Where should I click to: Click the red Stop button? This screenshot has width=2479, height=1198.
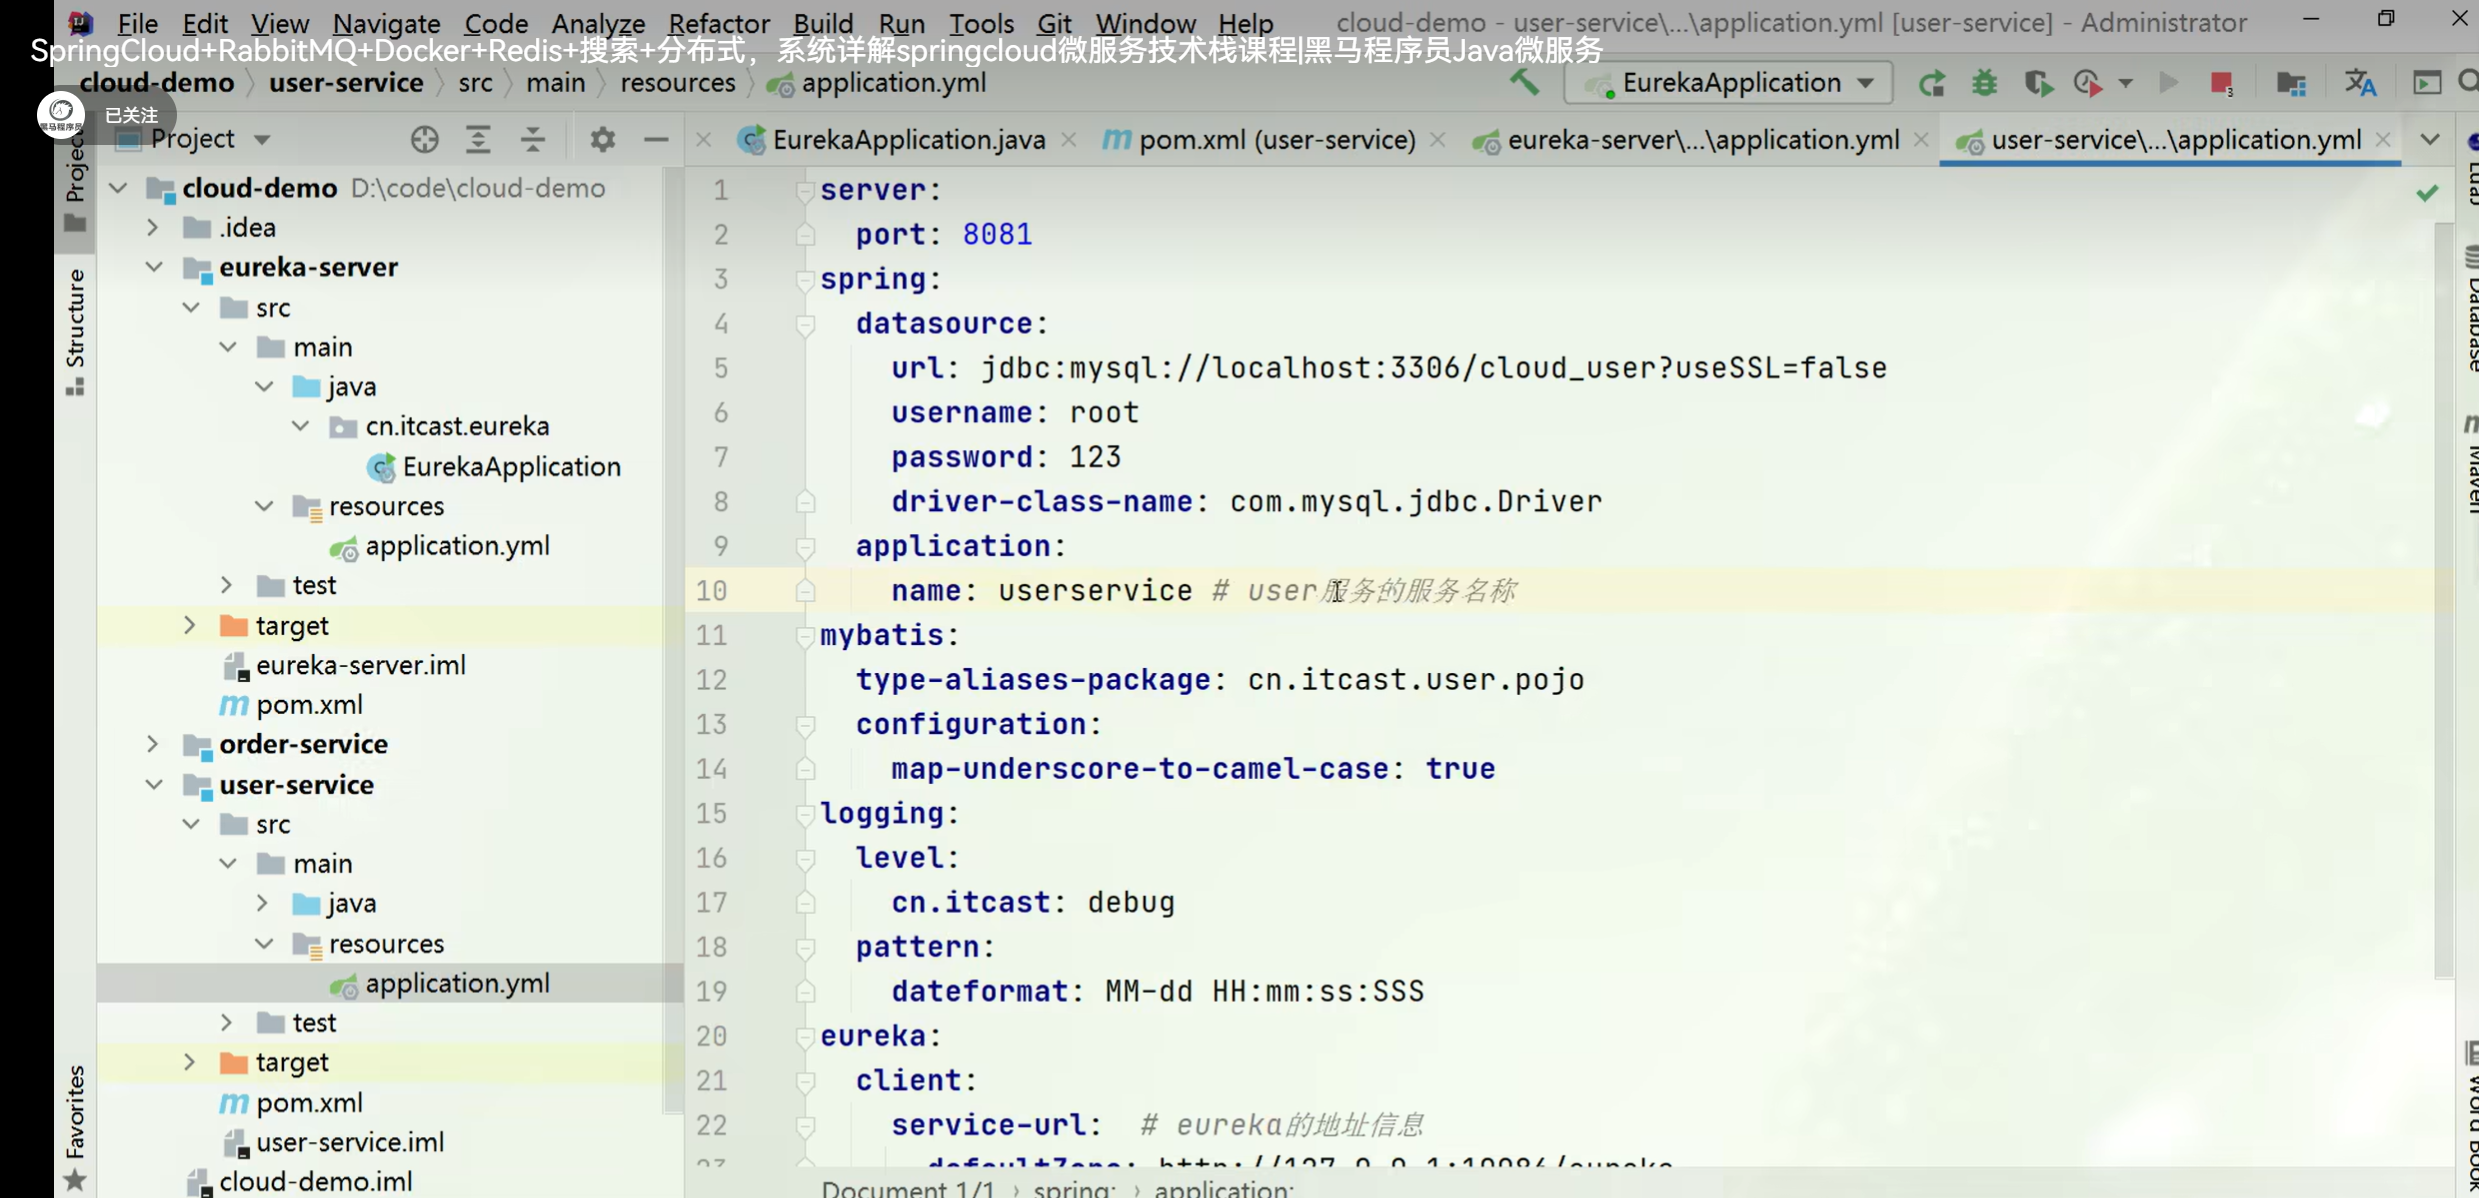point(2221,83)
